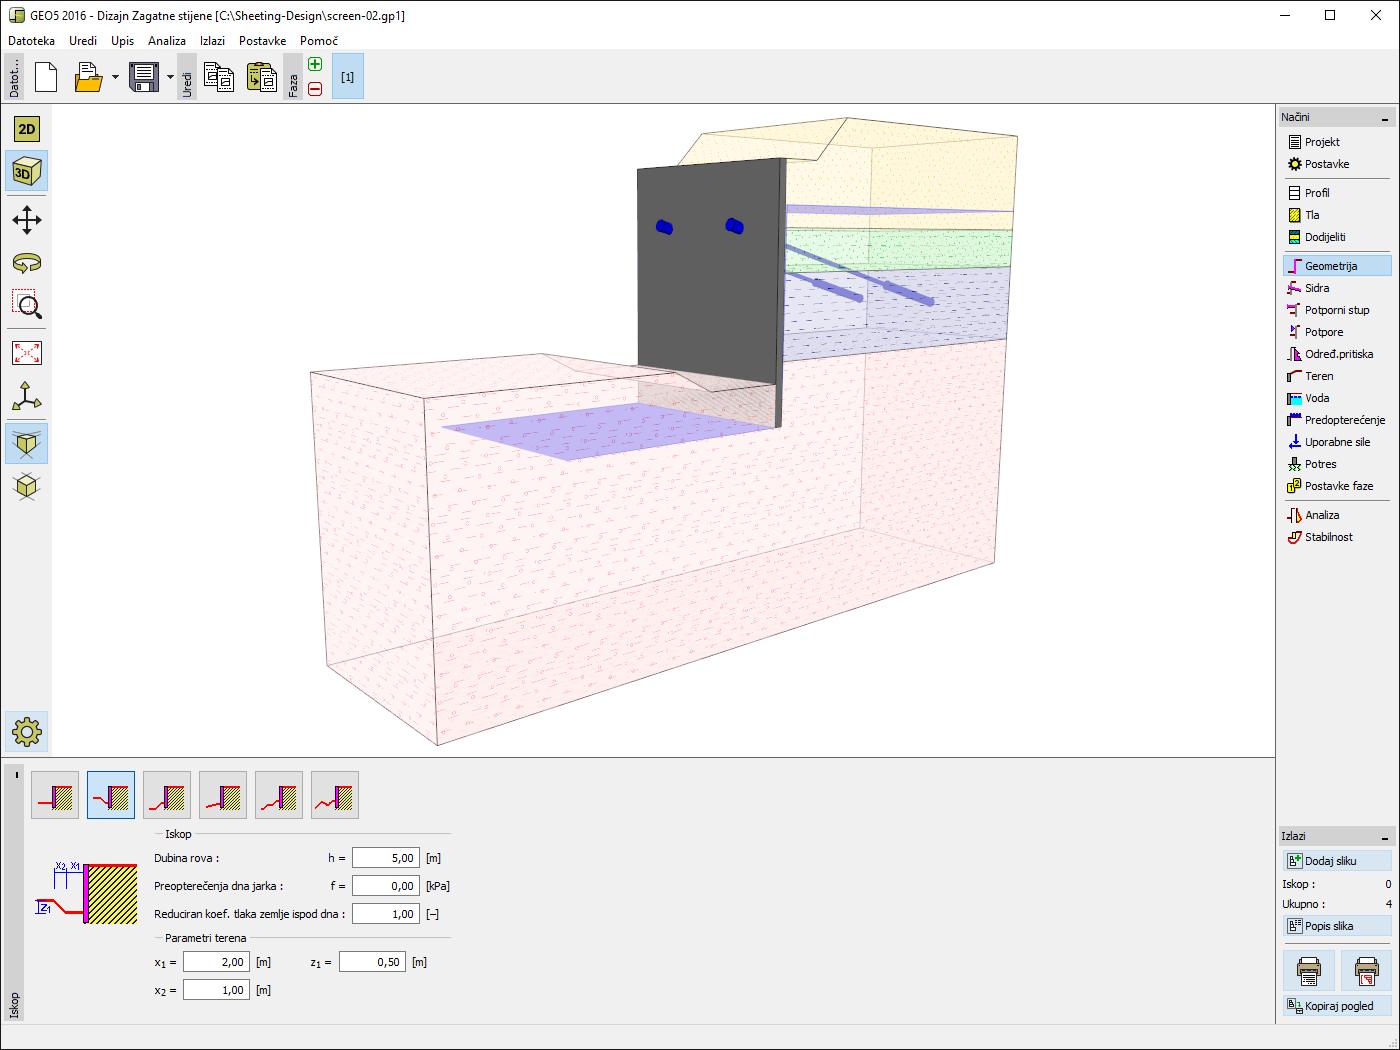Select the Sidra mode in sidebar
This screenshot has height=1050, width=1400.
pos(1317,288)
